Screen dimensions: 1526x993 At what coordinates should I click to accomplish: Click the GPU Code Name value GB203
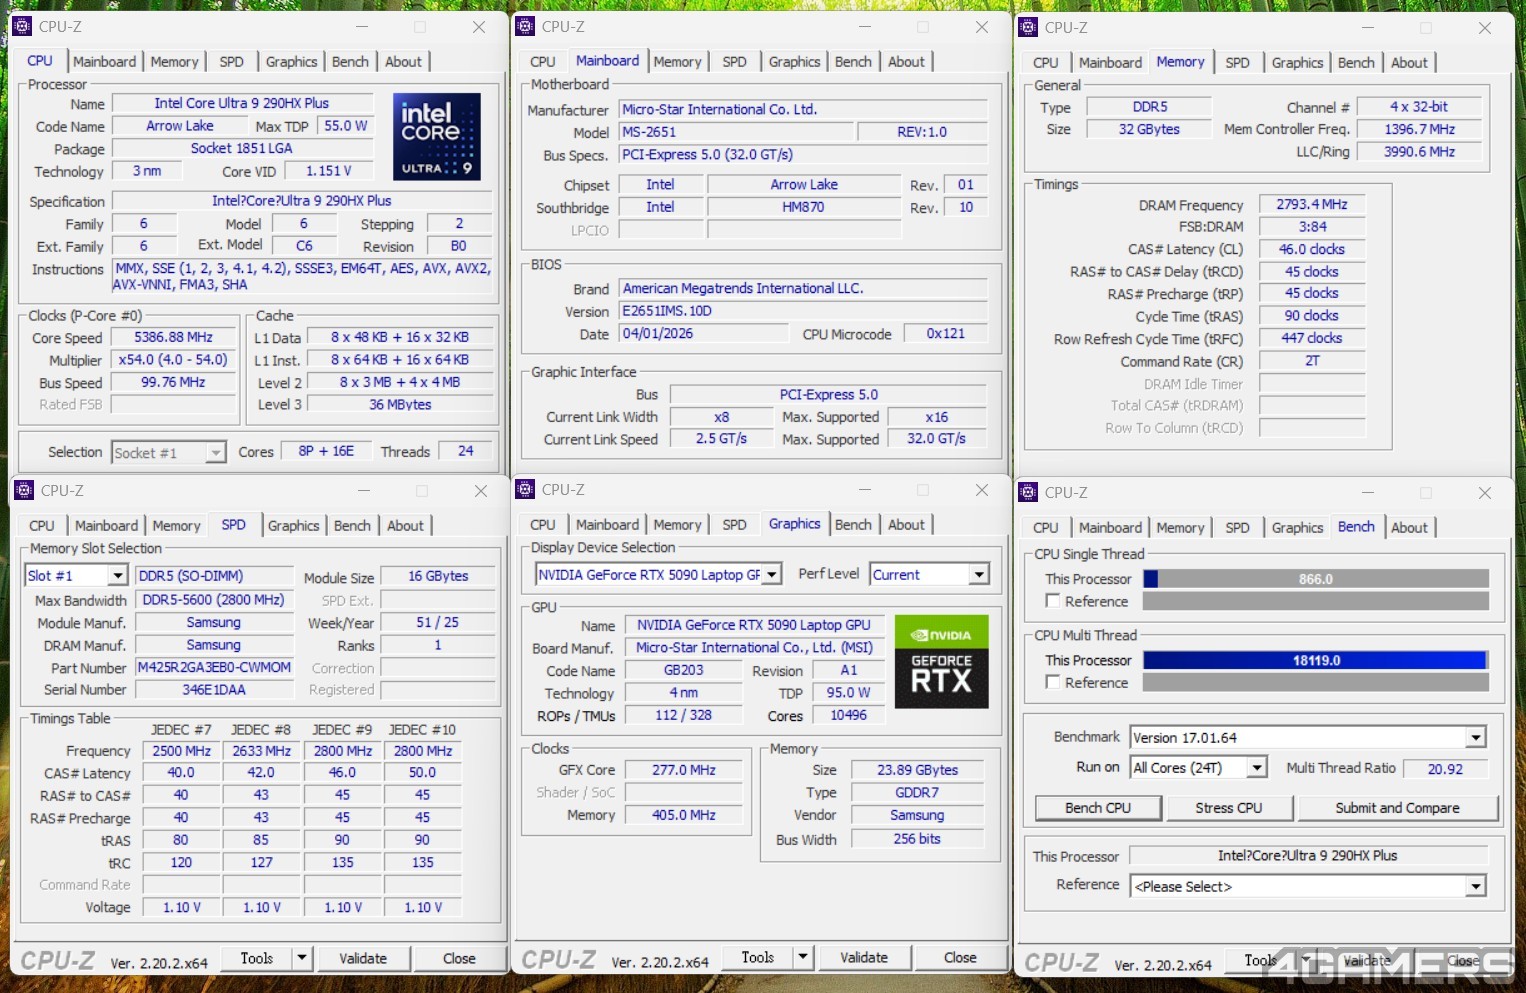coord(684,671)
